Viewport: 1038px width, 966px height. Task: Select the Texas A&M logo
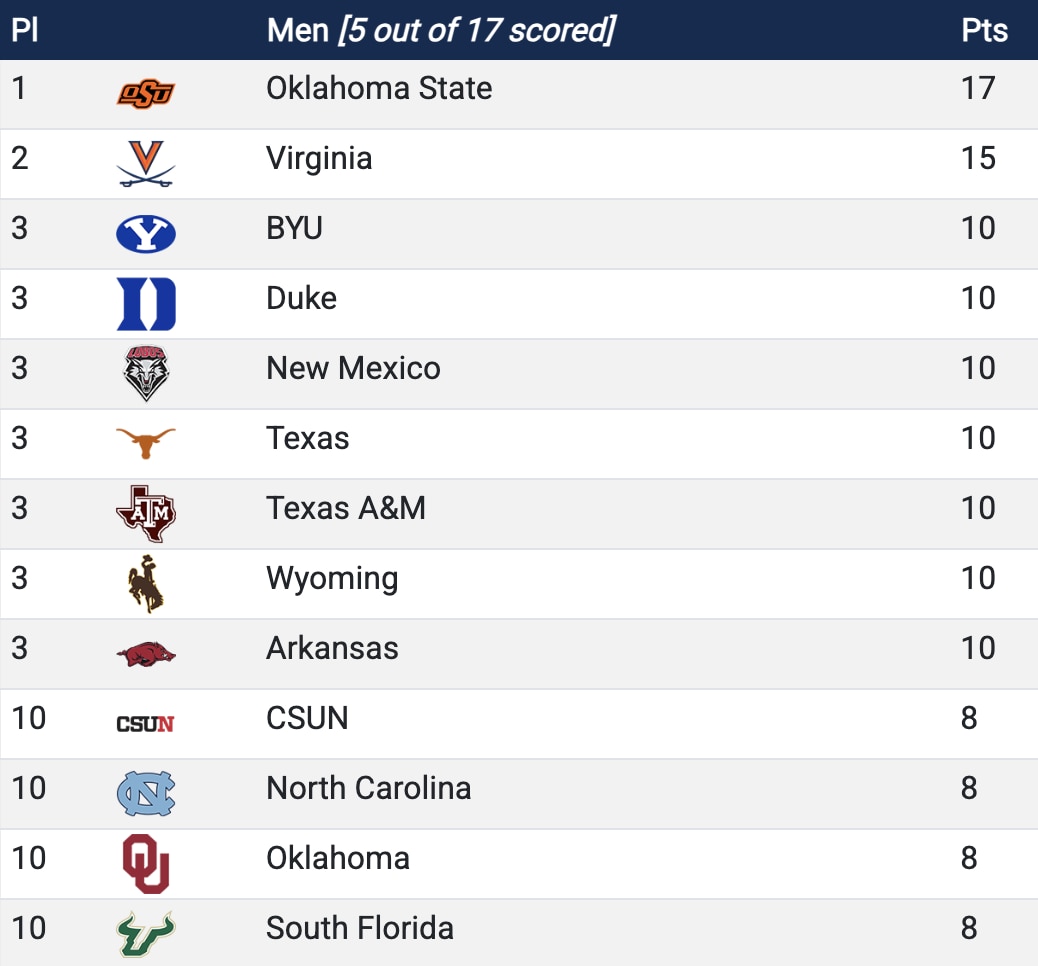point(146,514)
